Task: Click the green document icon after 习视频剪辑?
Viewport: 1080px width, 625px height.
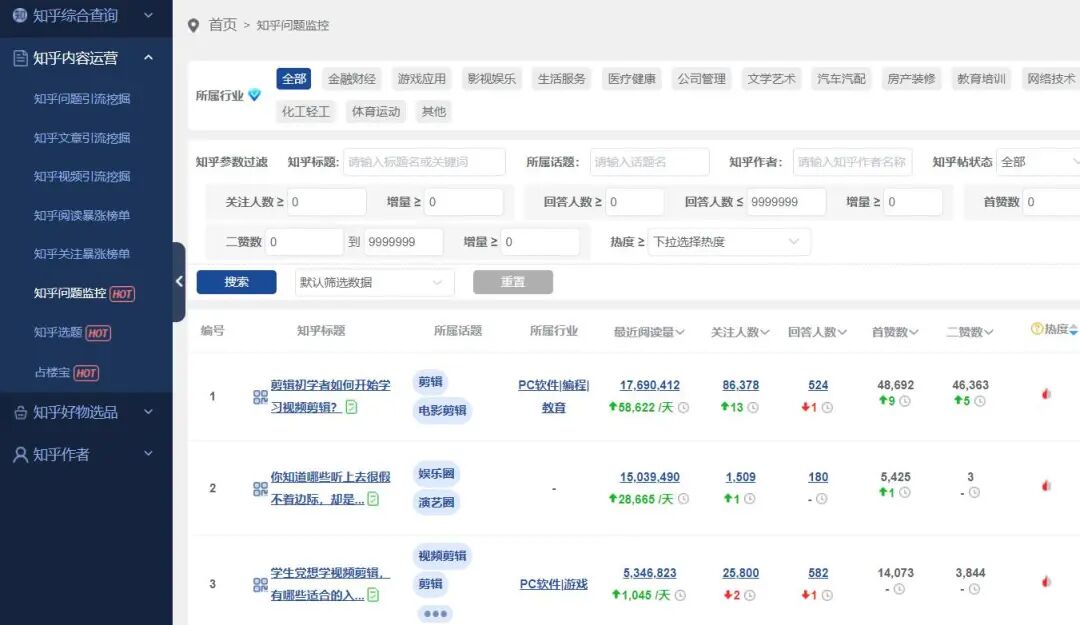Action: tap(351, 407)
